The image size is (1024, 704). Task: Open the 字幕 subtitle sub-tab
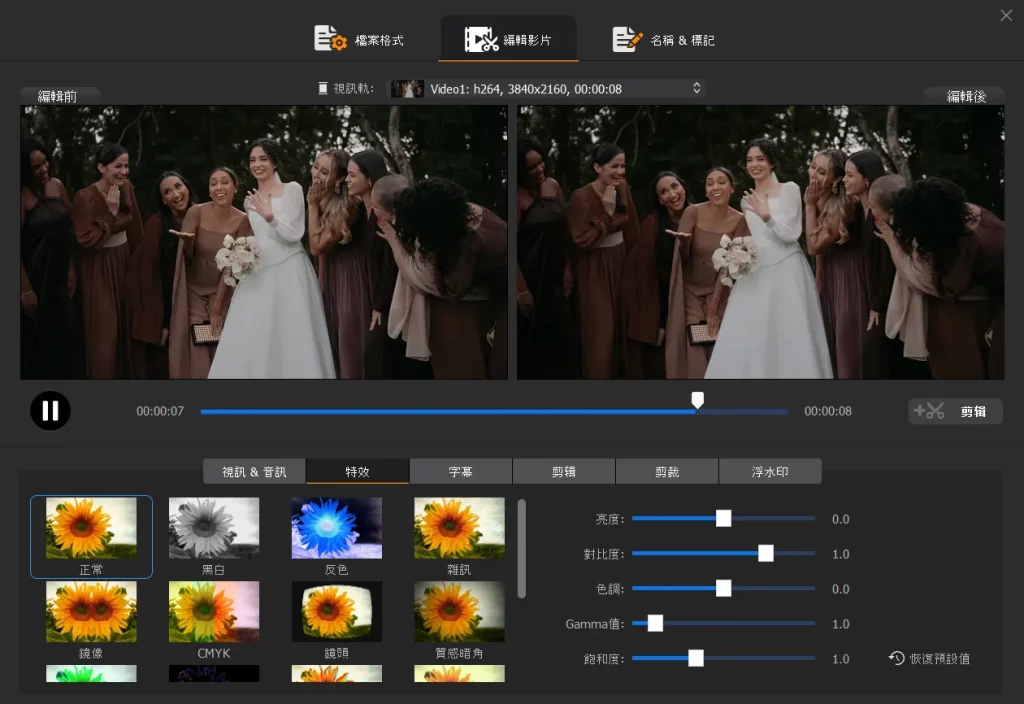[x=460, y=472]
